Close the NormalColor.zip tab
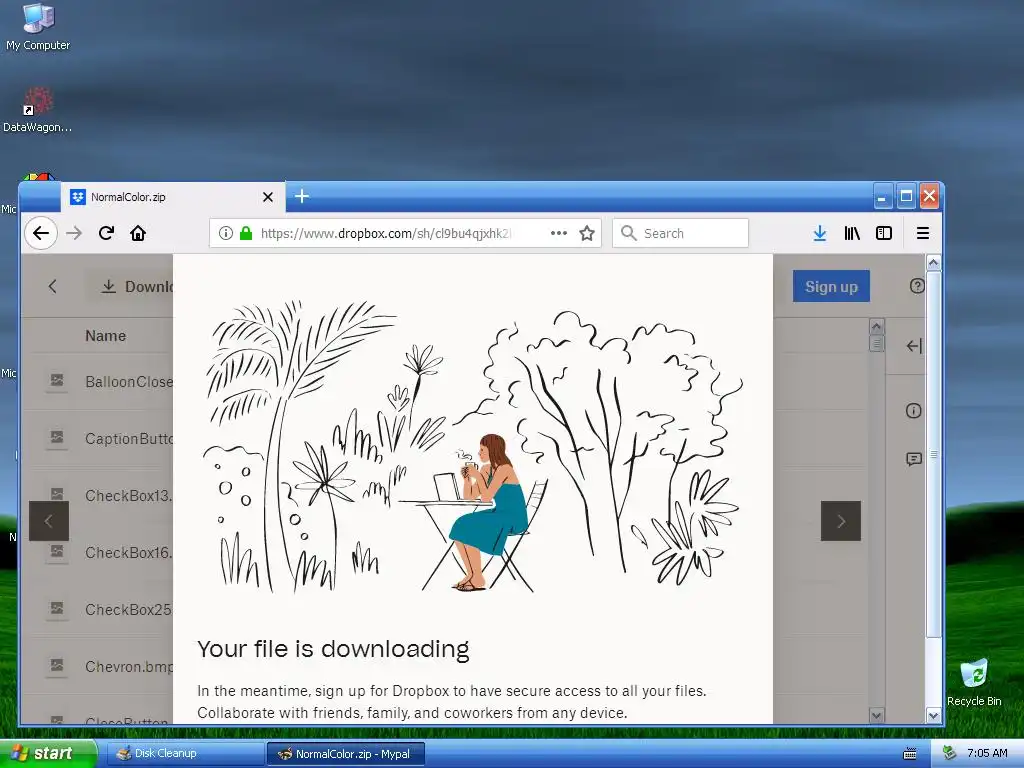1024x768 pixels. pos(268,197)
